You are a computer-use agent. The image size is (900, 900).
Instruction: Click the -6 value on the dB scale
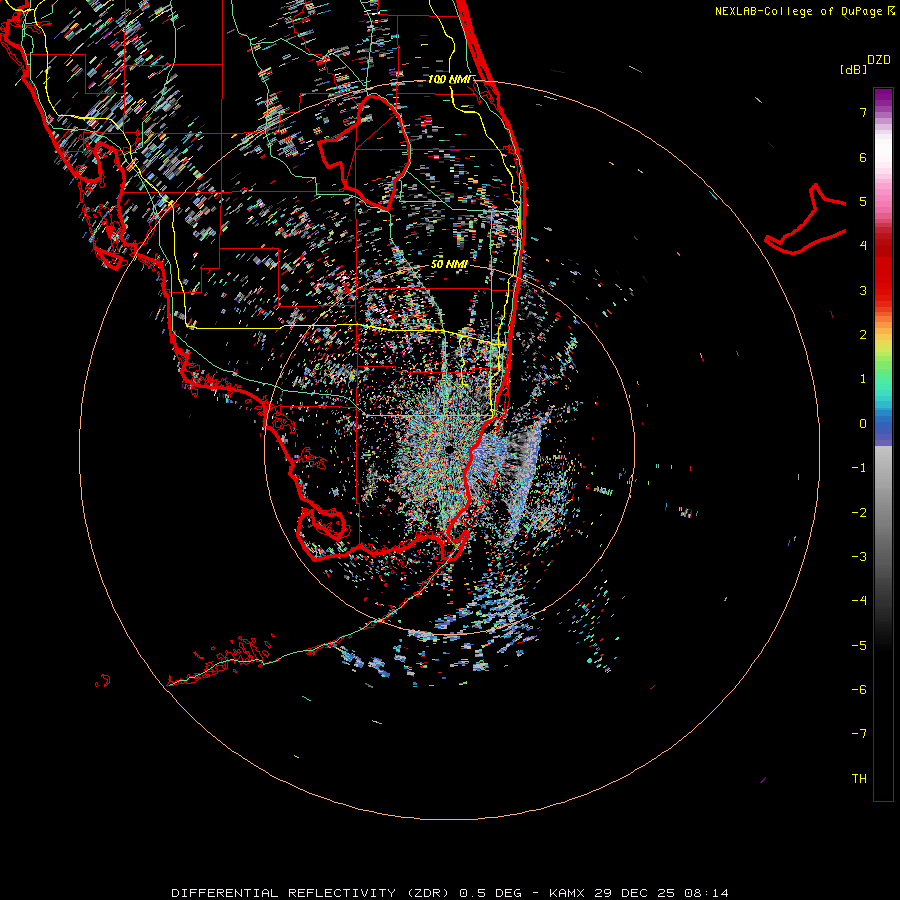[x=859, y=690]
